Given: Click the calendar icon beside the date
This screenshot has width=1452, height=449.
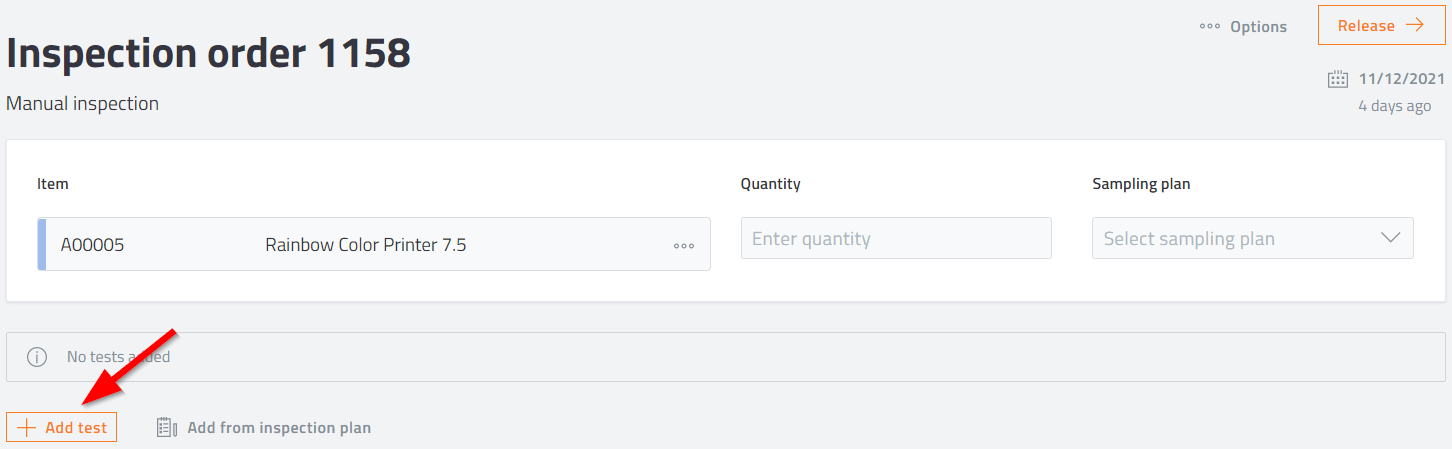Looking at the screenshot, I should 1337,79.
